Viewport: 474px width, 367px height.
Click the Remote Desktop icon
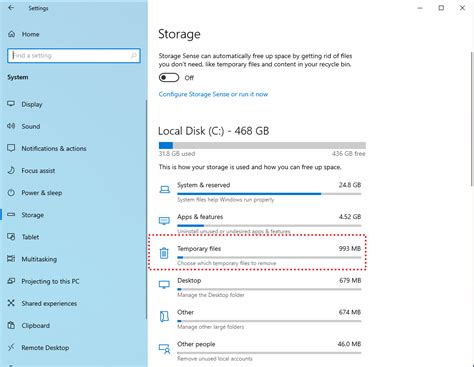click(x=11, y=347)
